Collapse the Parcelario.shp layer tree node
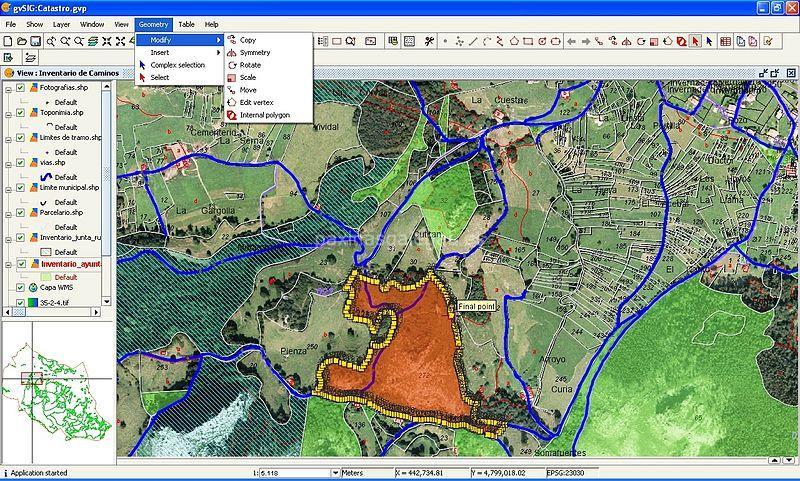Image resolution: width=800 pixels, height=481 pixels. 8,215
